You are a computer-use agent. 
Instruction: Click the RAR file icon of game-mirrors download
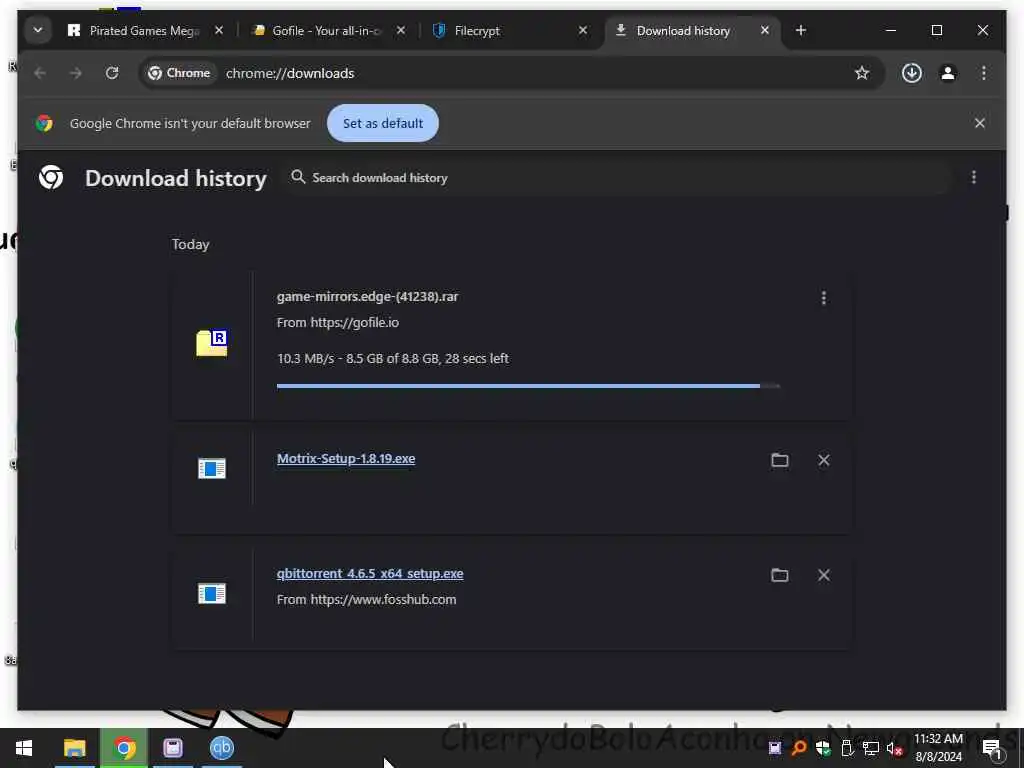tap(212, 344)
